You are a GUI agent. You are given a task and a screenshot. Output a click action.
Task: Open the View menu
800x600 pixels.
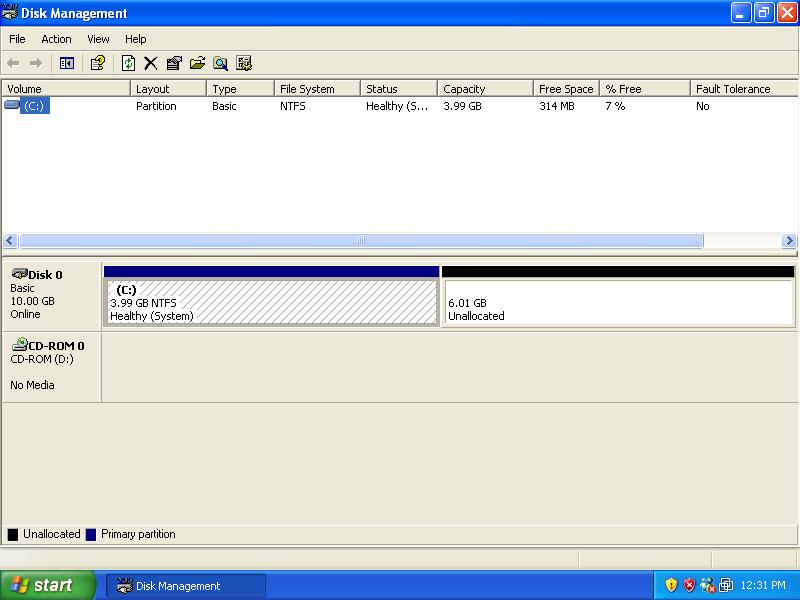click(98, 39)
